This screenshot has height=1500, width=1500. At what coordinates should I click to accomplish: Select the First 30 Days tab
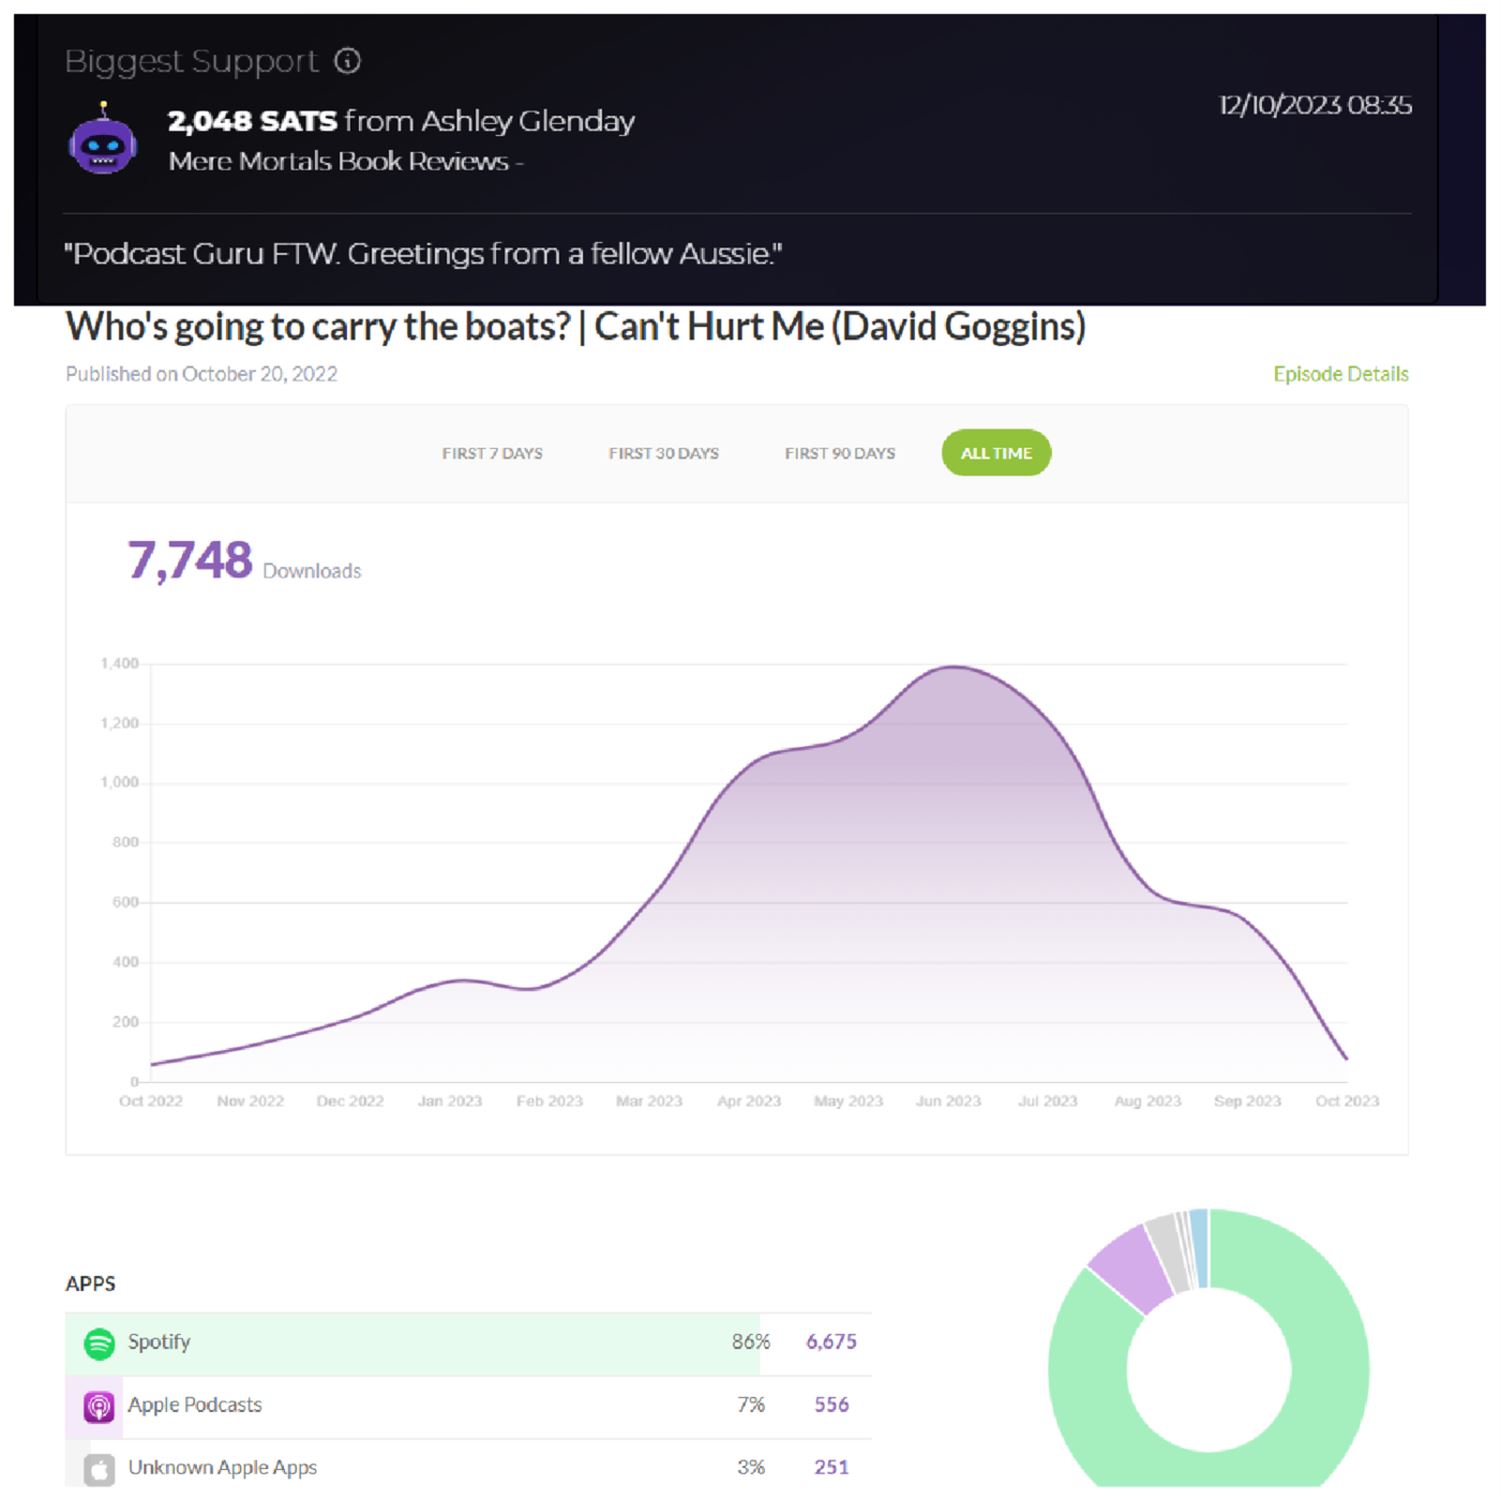pos(664,453)
